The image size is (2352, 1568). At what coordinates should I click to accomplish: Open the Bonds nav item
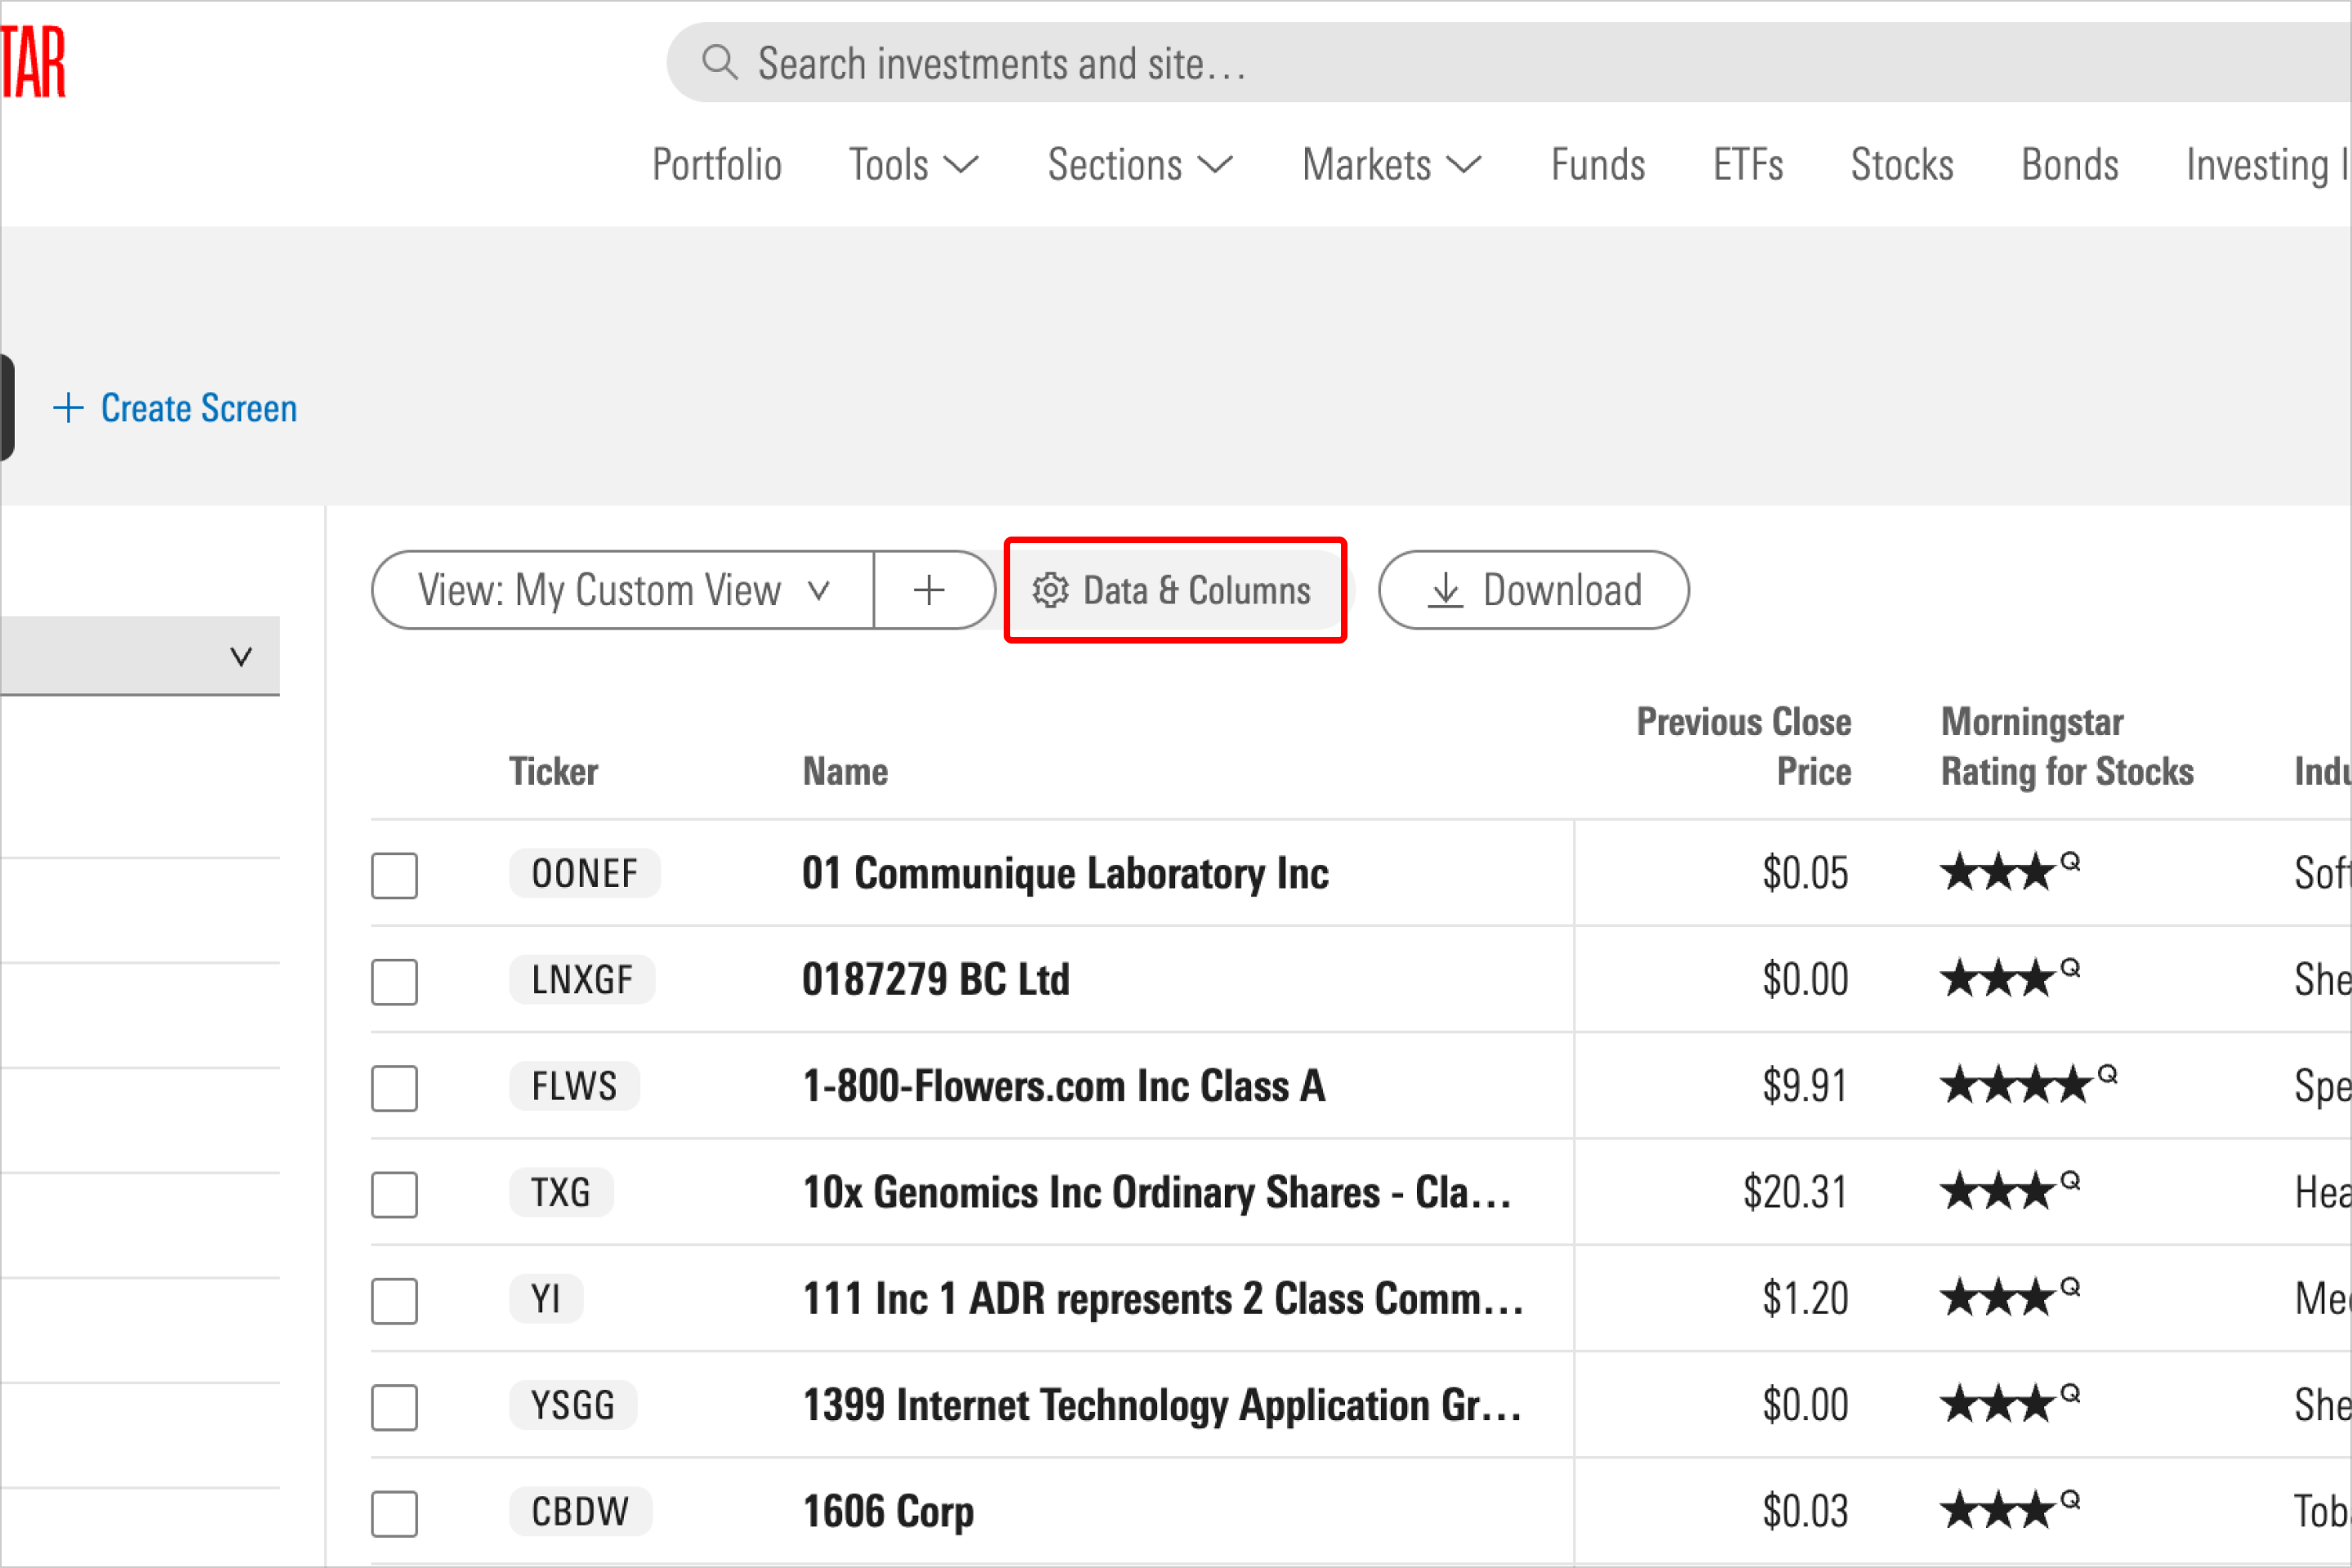(2070, 165)
